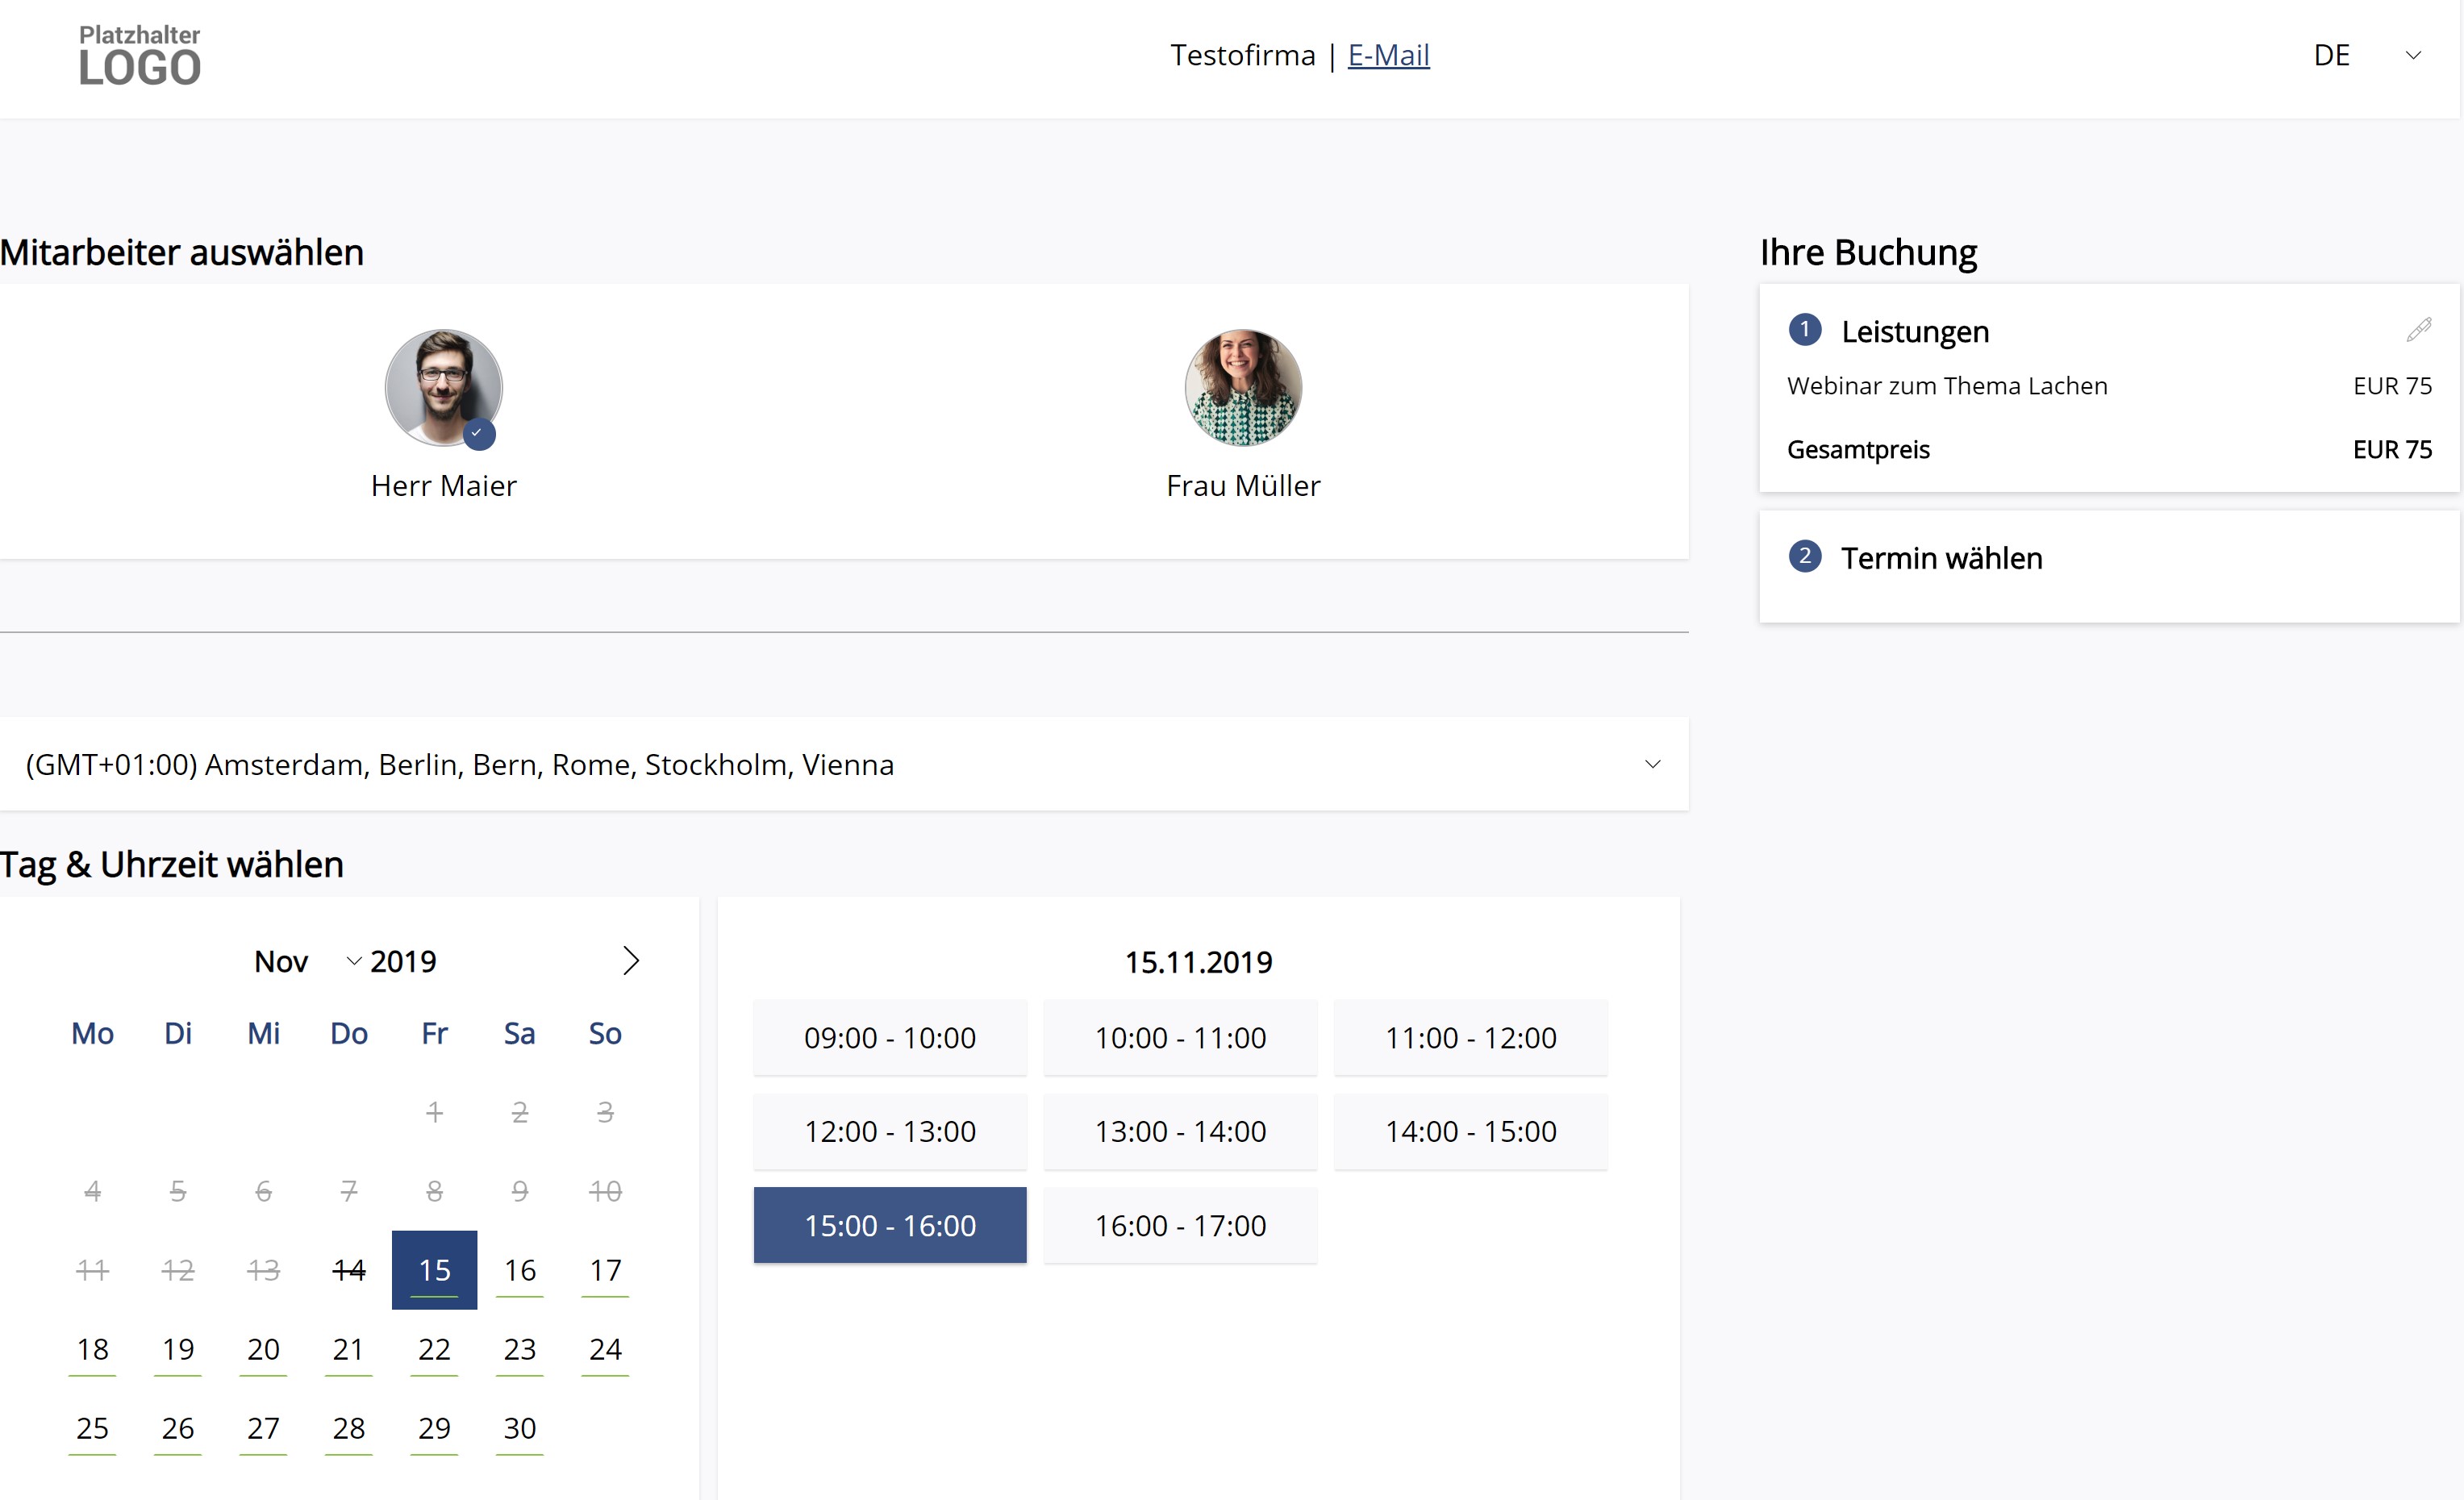Select calendar day 28

click(348, 1428)
